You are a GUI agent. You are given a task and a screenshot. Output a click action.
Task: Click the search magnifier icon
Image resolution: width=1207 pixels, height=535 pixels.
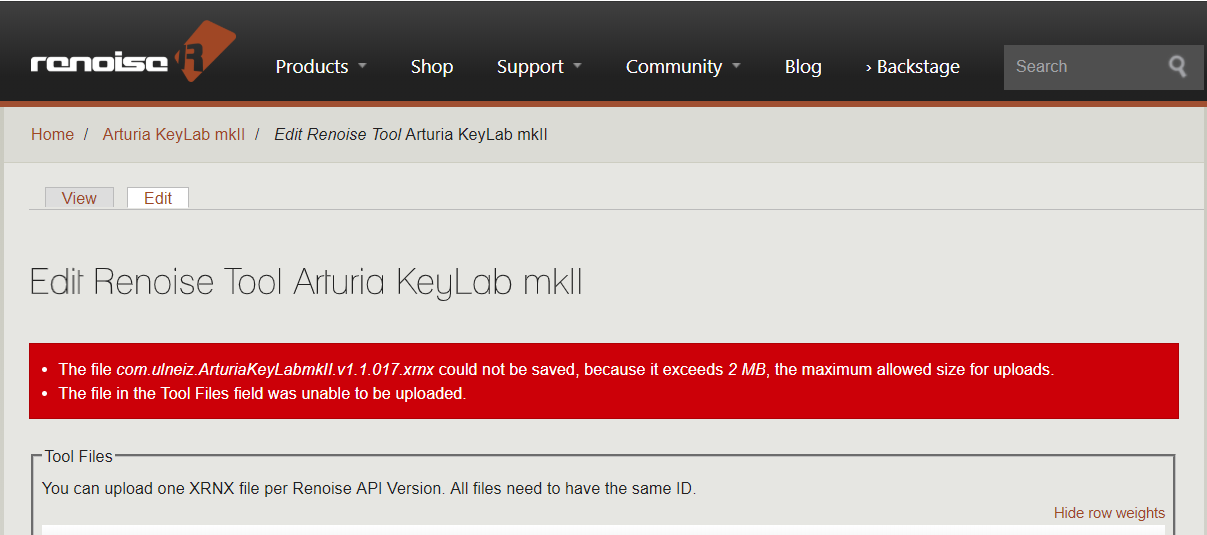[x=1178, y=67]
